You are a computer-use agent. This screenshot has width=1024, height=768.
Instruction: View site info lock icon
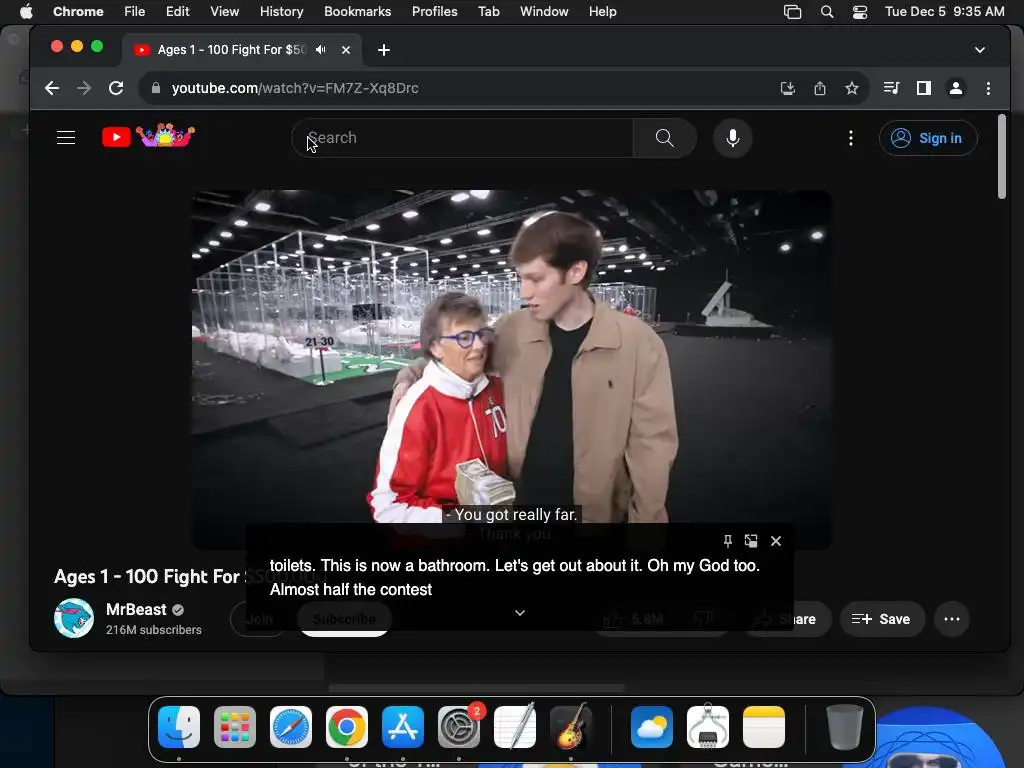[155, 88]
